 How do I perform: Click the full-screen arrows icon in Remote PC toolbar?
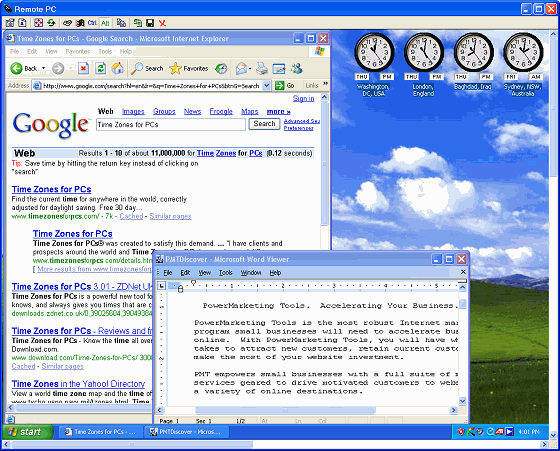coord(38,23)
